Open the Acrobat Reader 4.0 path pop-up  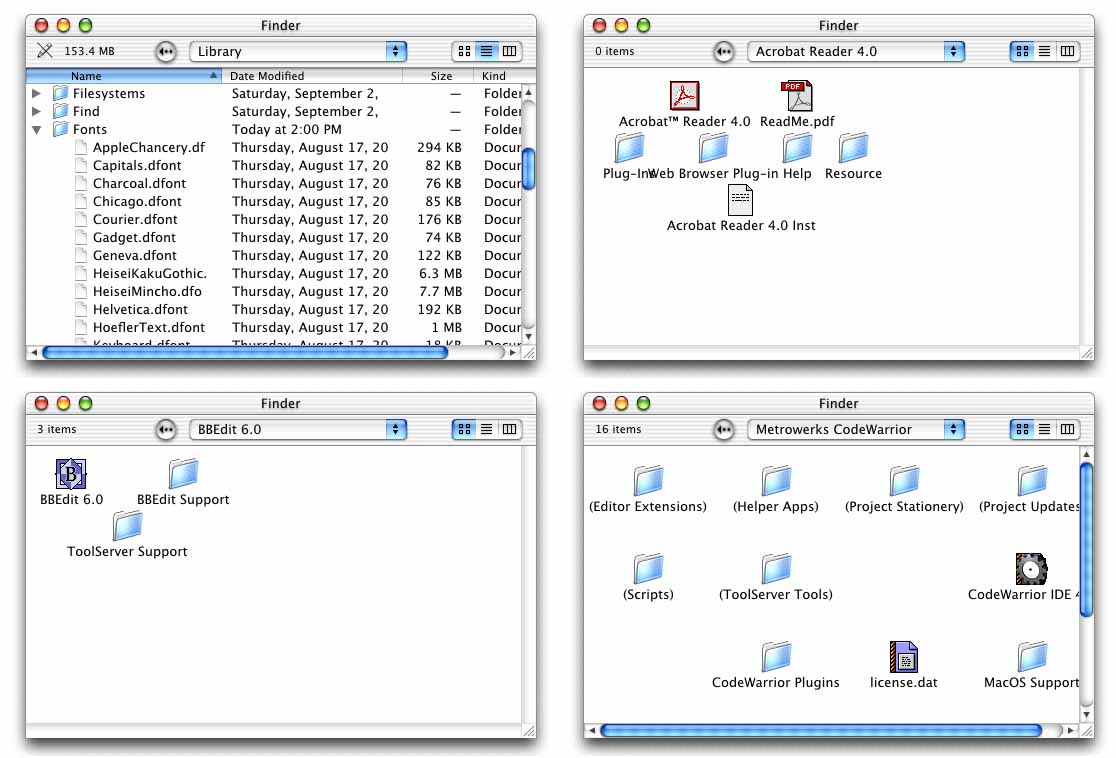(x=856, y=51)
